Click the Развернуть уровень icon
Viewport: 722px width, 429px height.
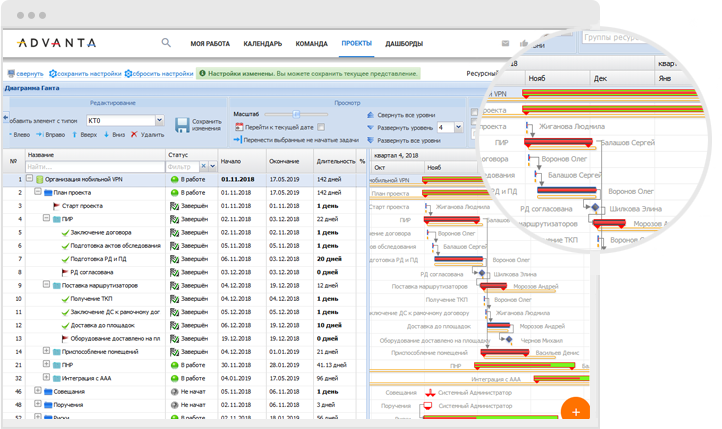[371, 128]
